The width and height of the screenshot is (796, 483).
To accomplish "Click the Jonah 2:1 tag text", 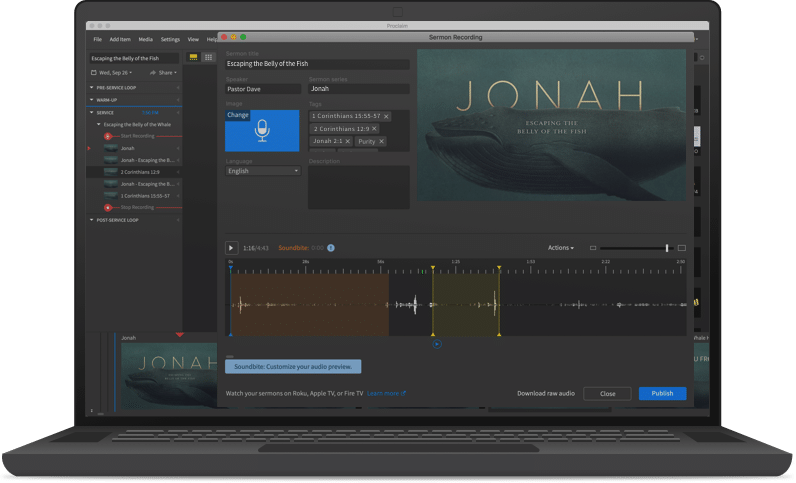I will pos(327,141).
